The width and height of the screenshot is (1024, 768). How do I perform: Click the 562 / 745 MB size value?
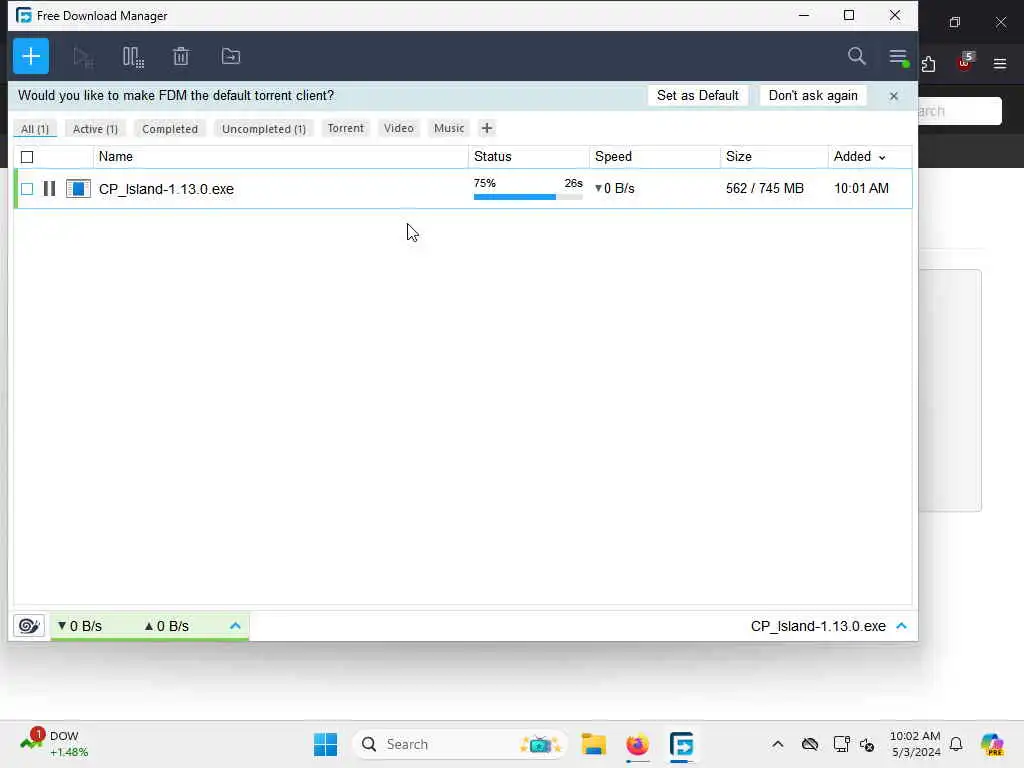click(x=765, y=188)
